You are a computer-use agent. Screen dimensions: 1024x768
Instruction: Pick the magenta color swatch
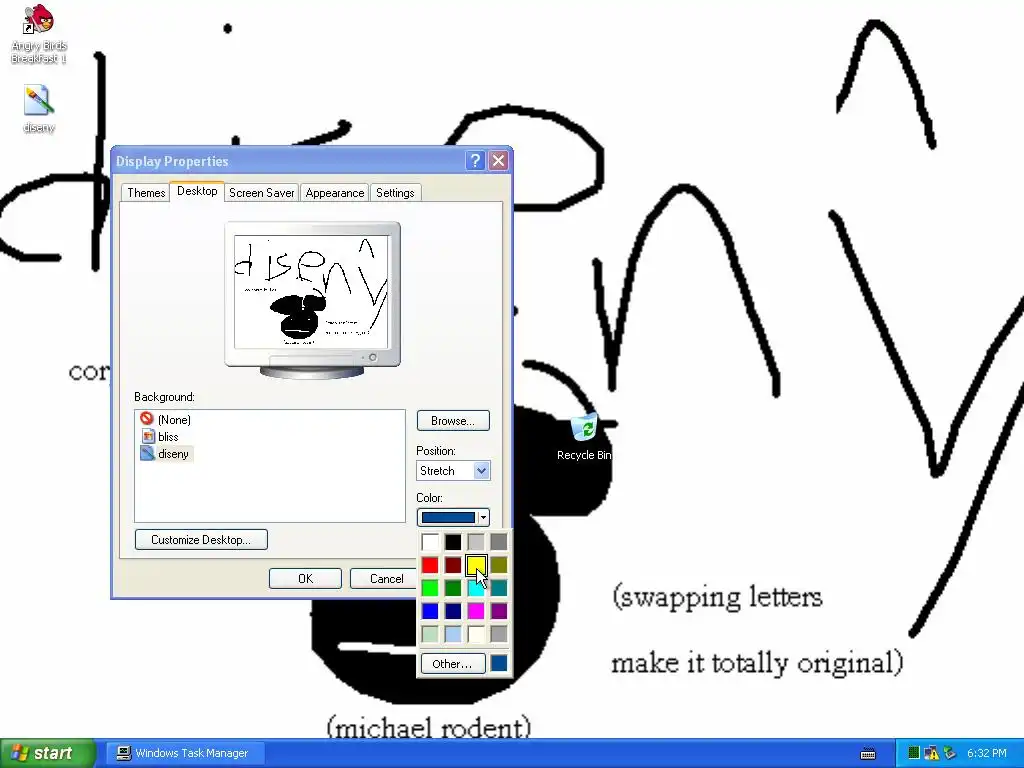tap(475, 611)
